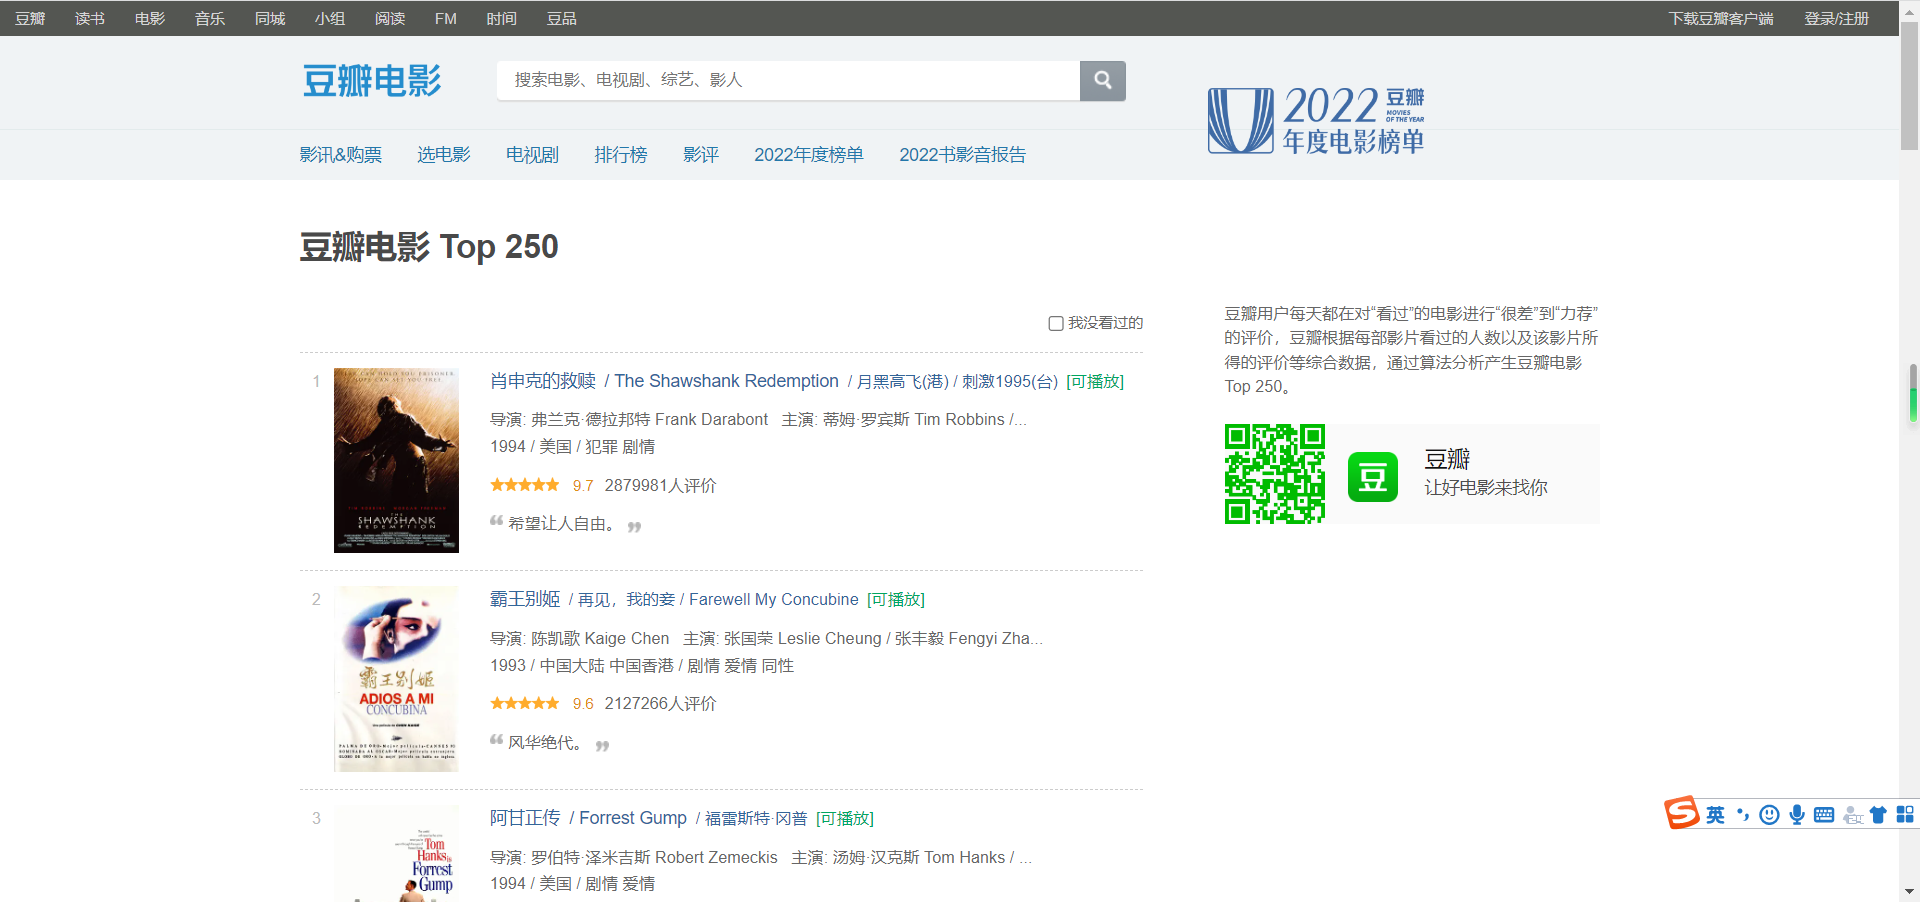Open the 小组 top navigation item
Image resolution: width=1920 pixels, height=902 pixels.
click(330, 18)
